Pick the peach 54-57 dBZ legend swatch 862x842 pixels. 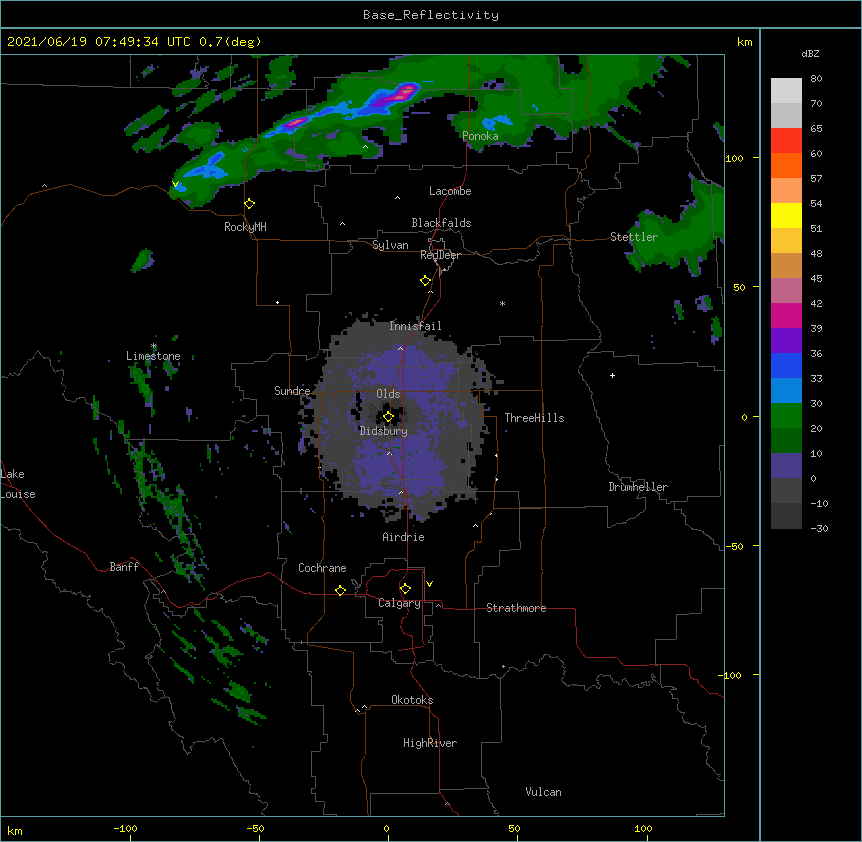786,191
